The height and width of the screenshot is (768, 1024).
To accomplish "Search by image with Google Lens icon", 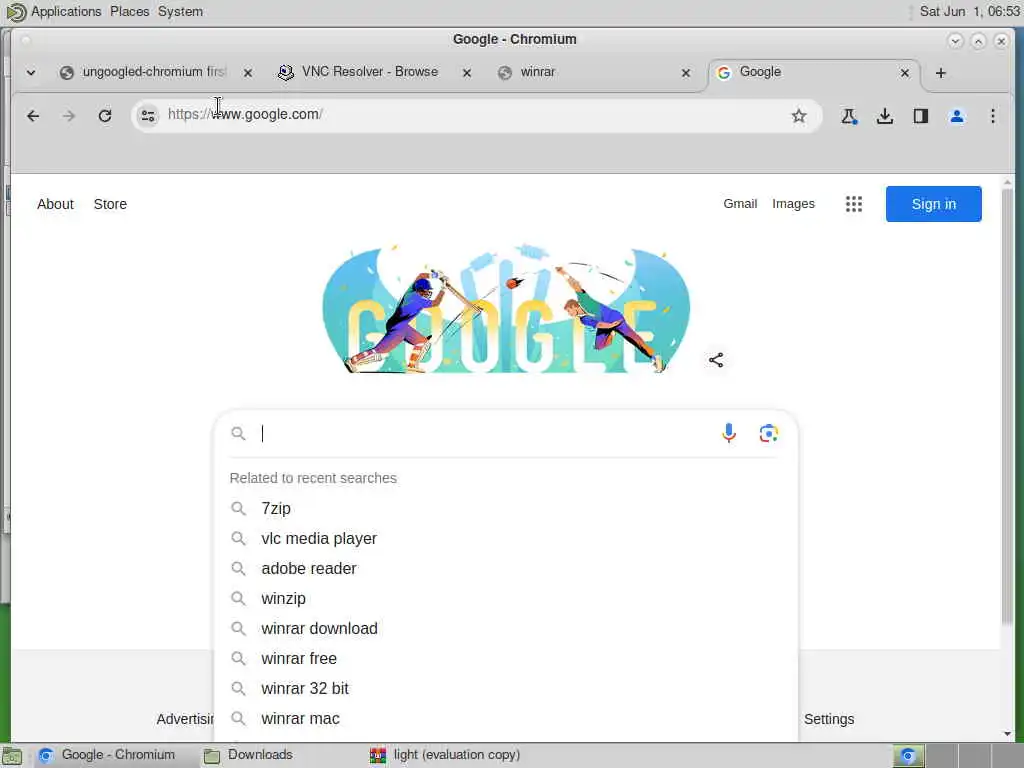I will click(769, 433).
